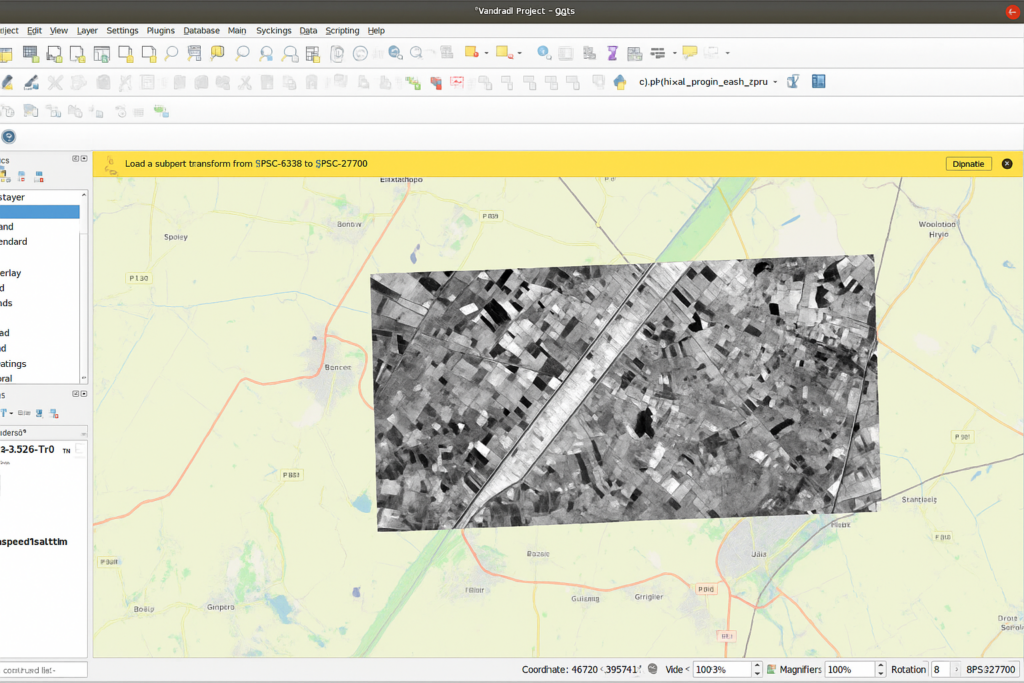Click the calculator icon in toolbar

[634, 54]
